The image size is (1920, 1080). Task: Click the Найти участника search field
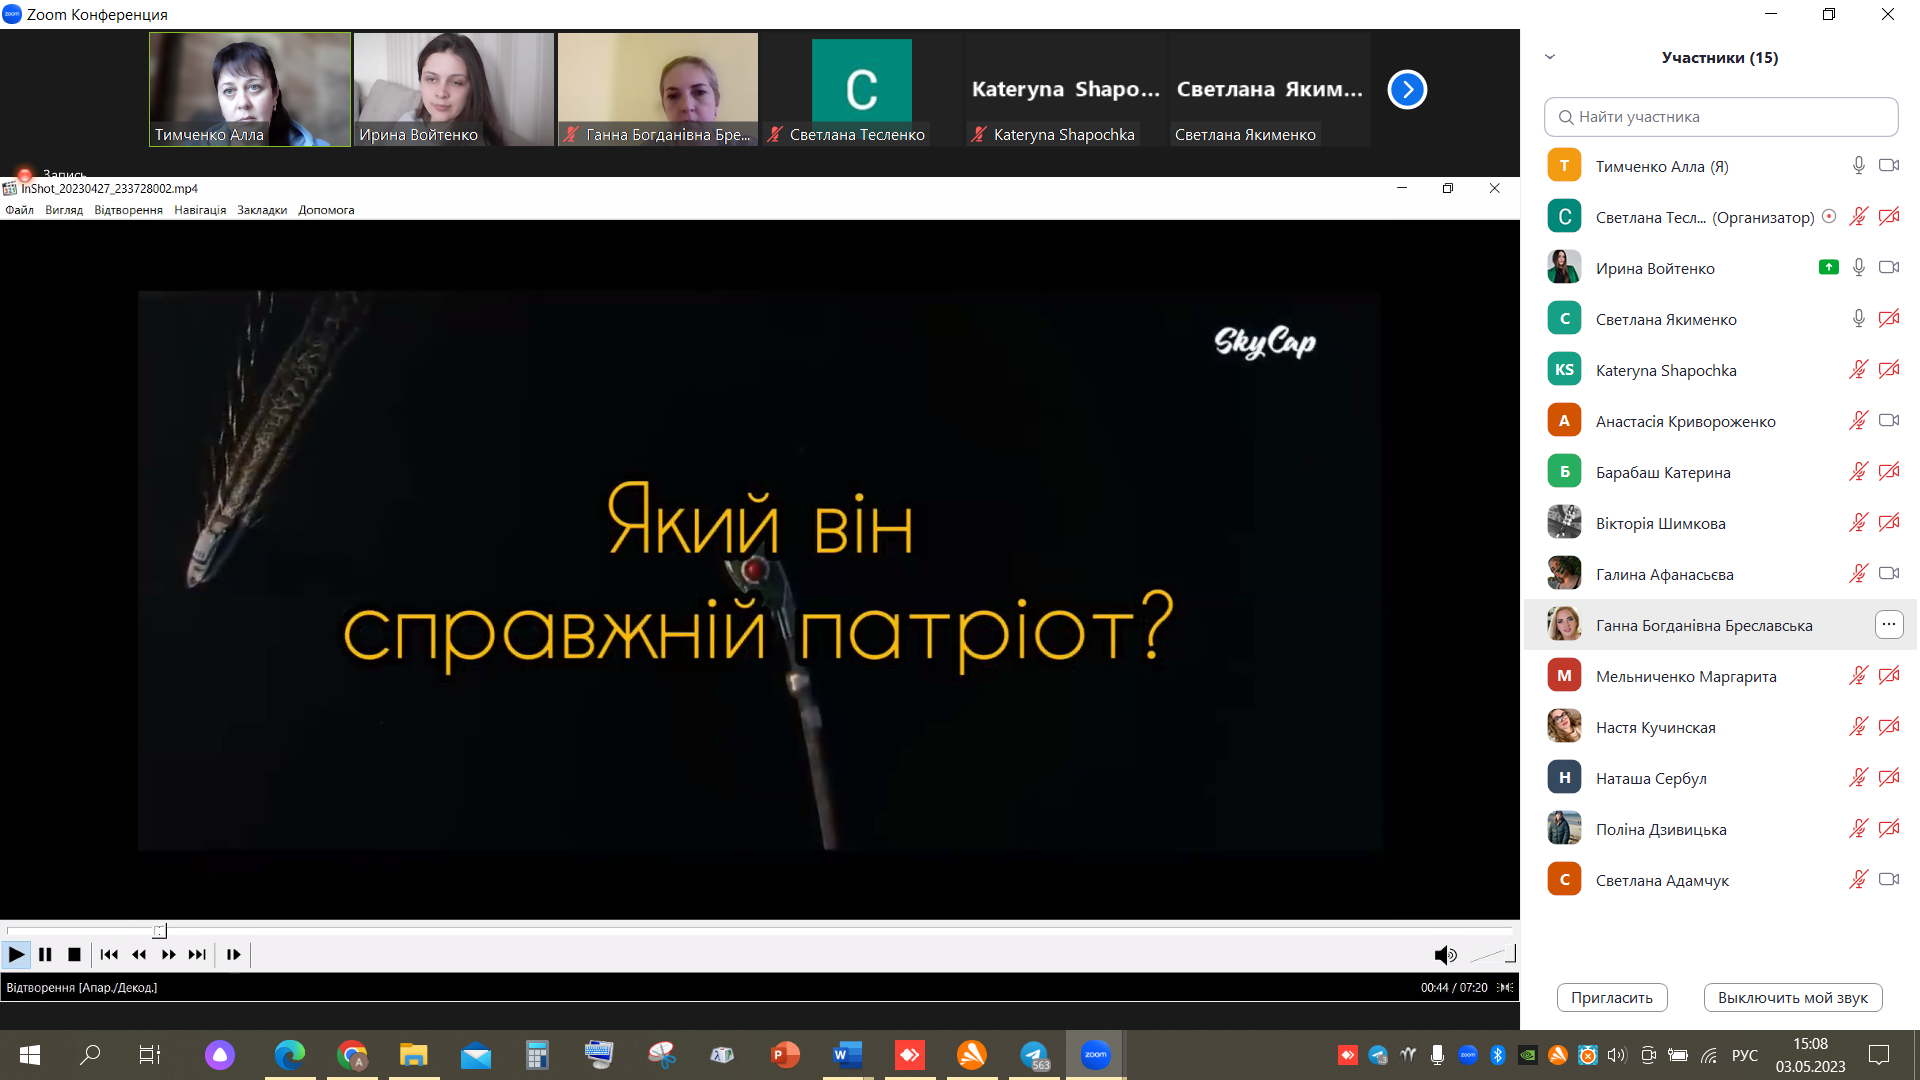[1721, 117]
